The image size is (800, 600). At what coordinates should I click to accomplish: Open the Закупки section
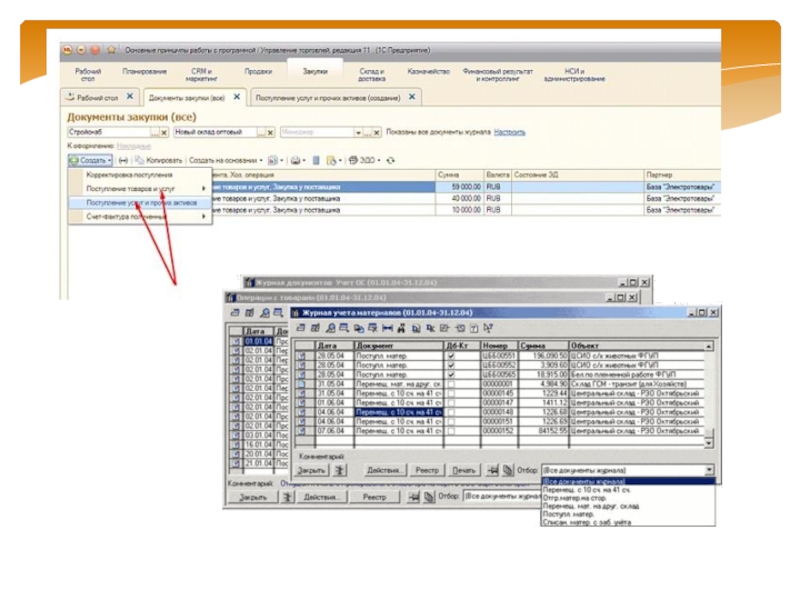[315, 72]
